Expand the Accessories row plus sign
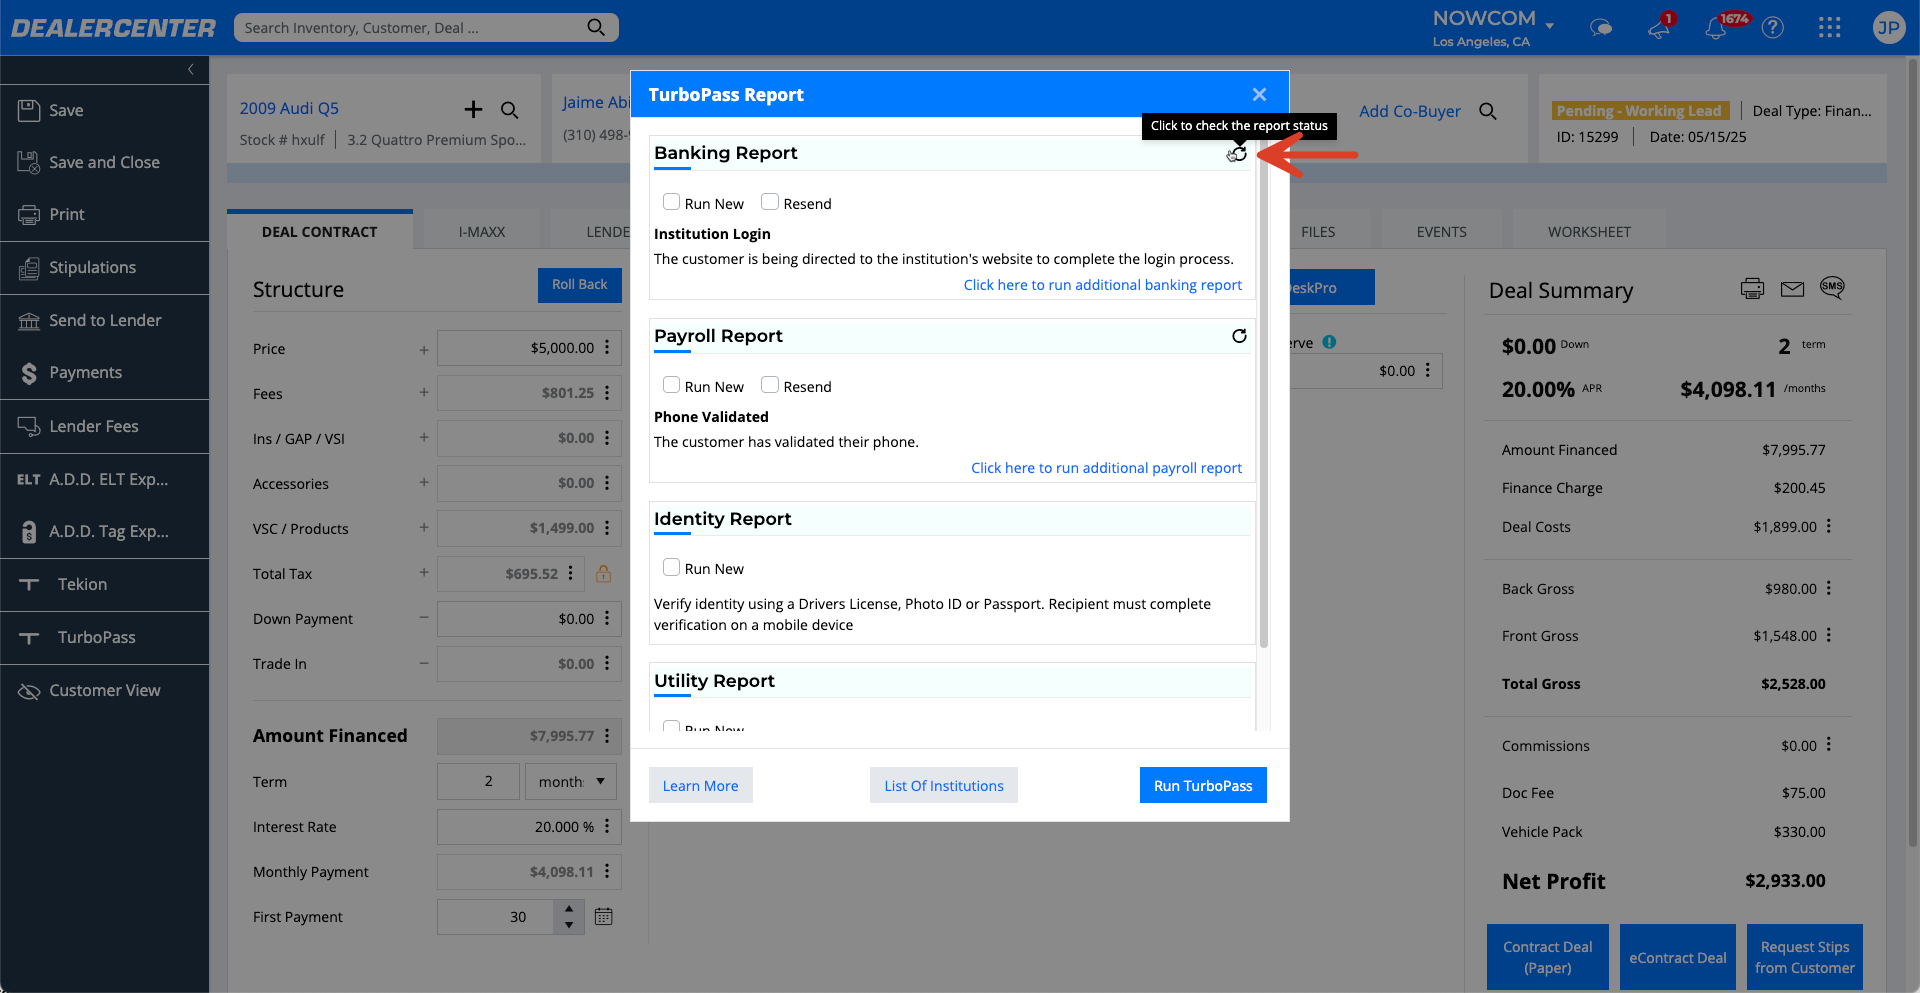Viewport: 1920px width, 993px height. point(424,483)
